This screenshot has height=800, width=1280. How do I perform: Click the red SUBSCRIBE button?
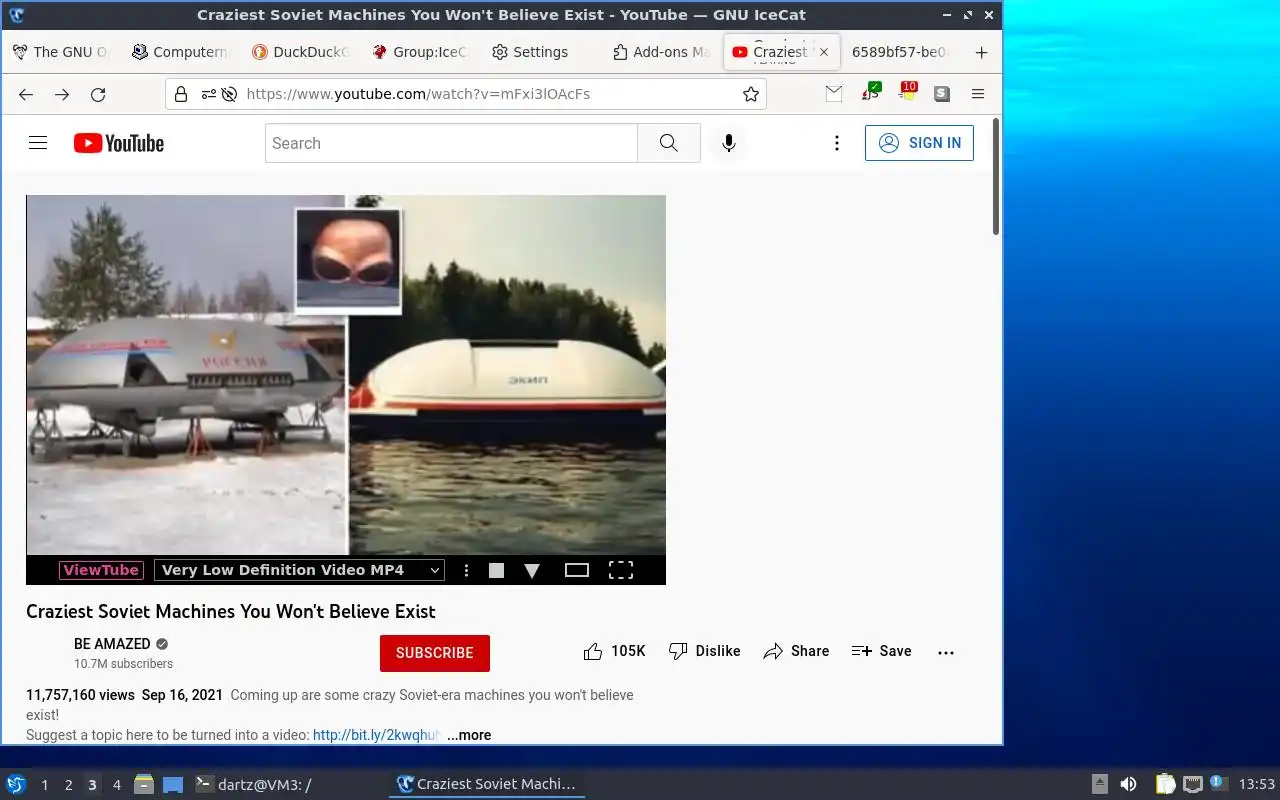click(435, 653)
